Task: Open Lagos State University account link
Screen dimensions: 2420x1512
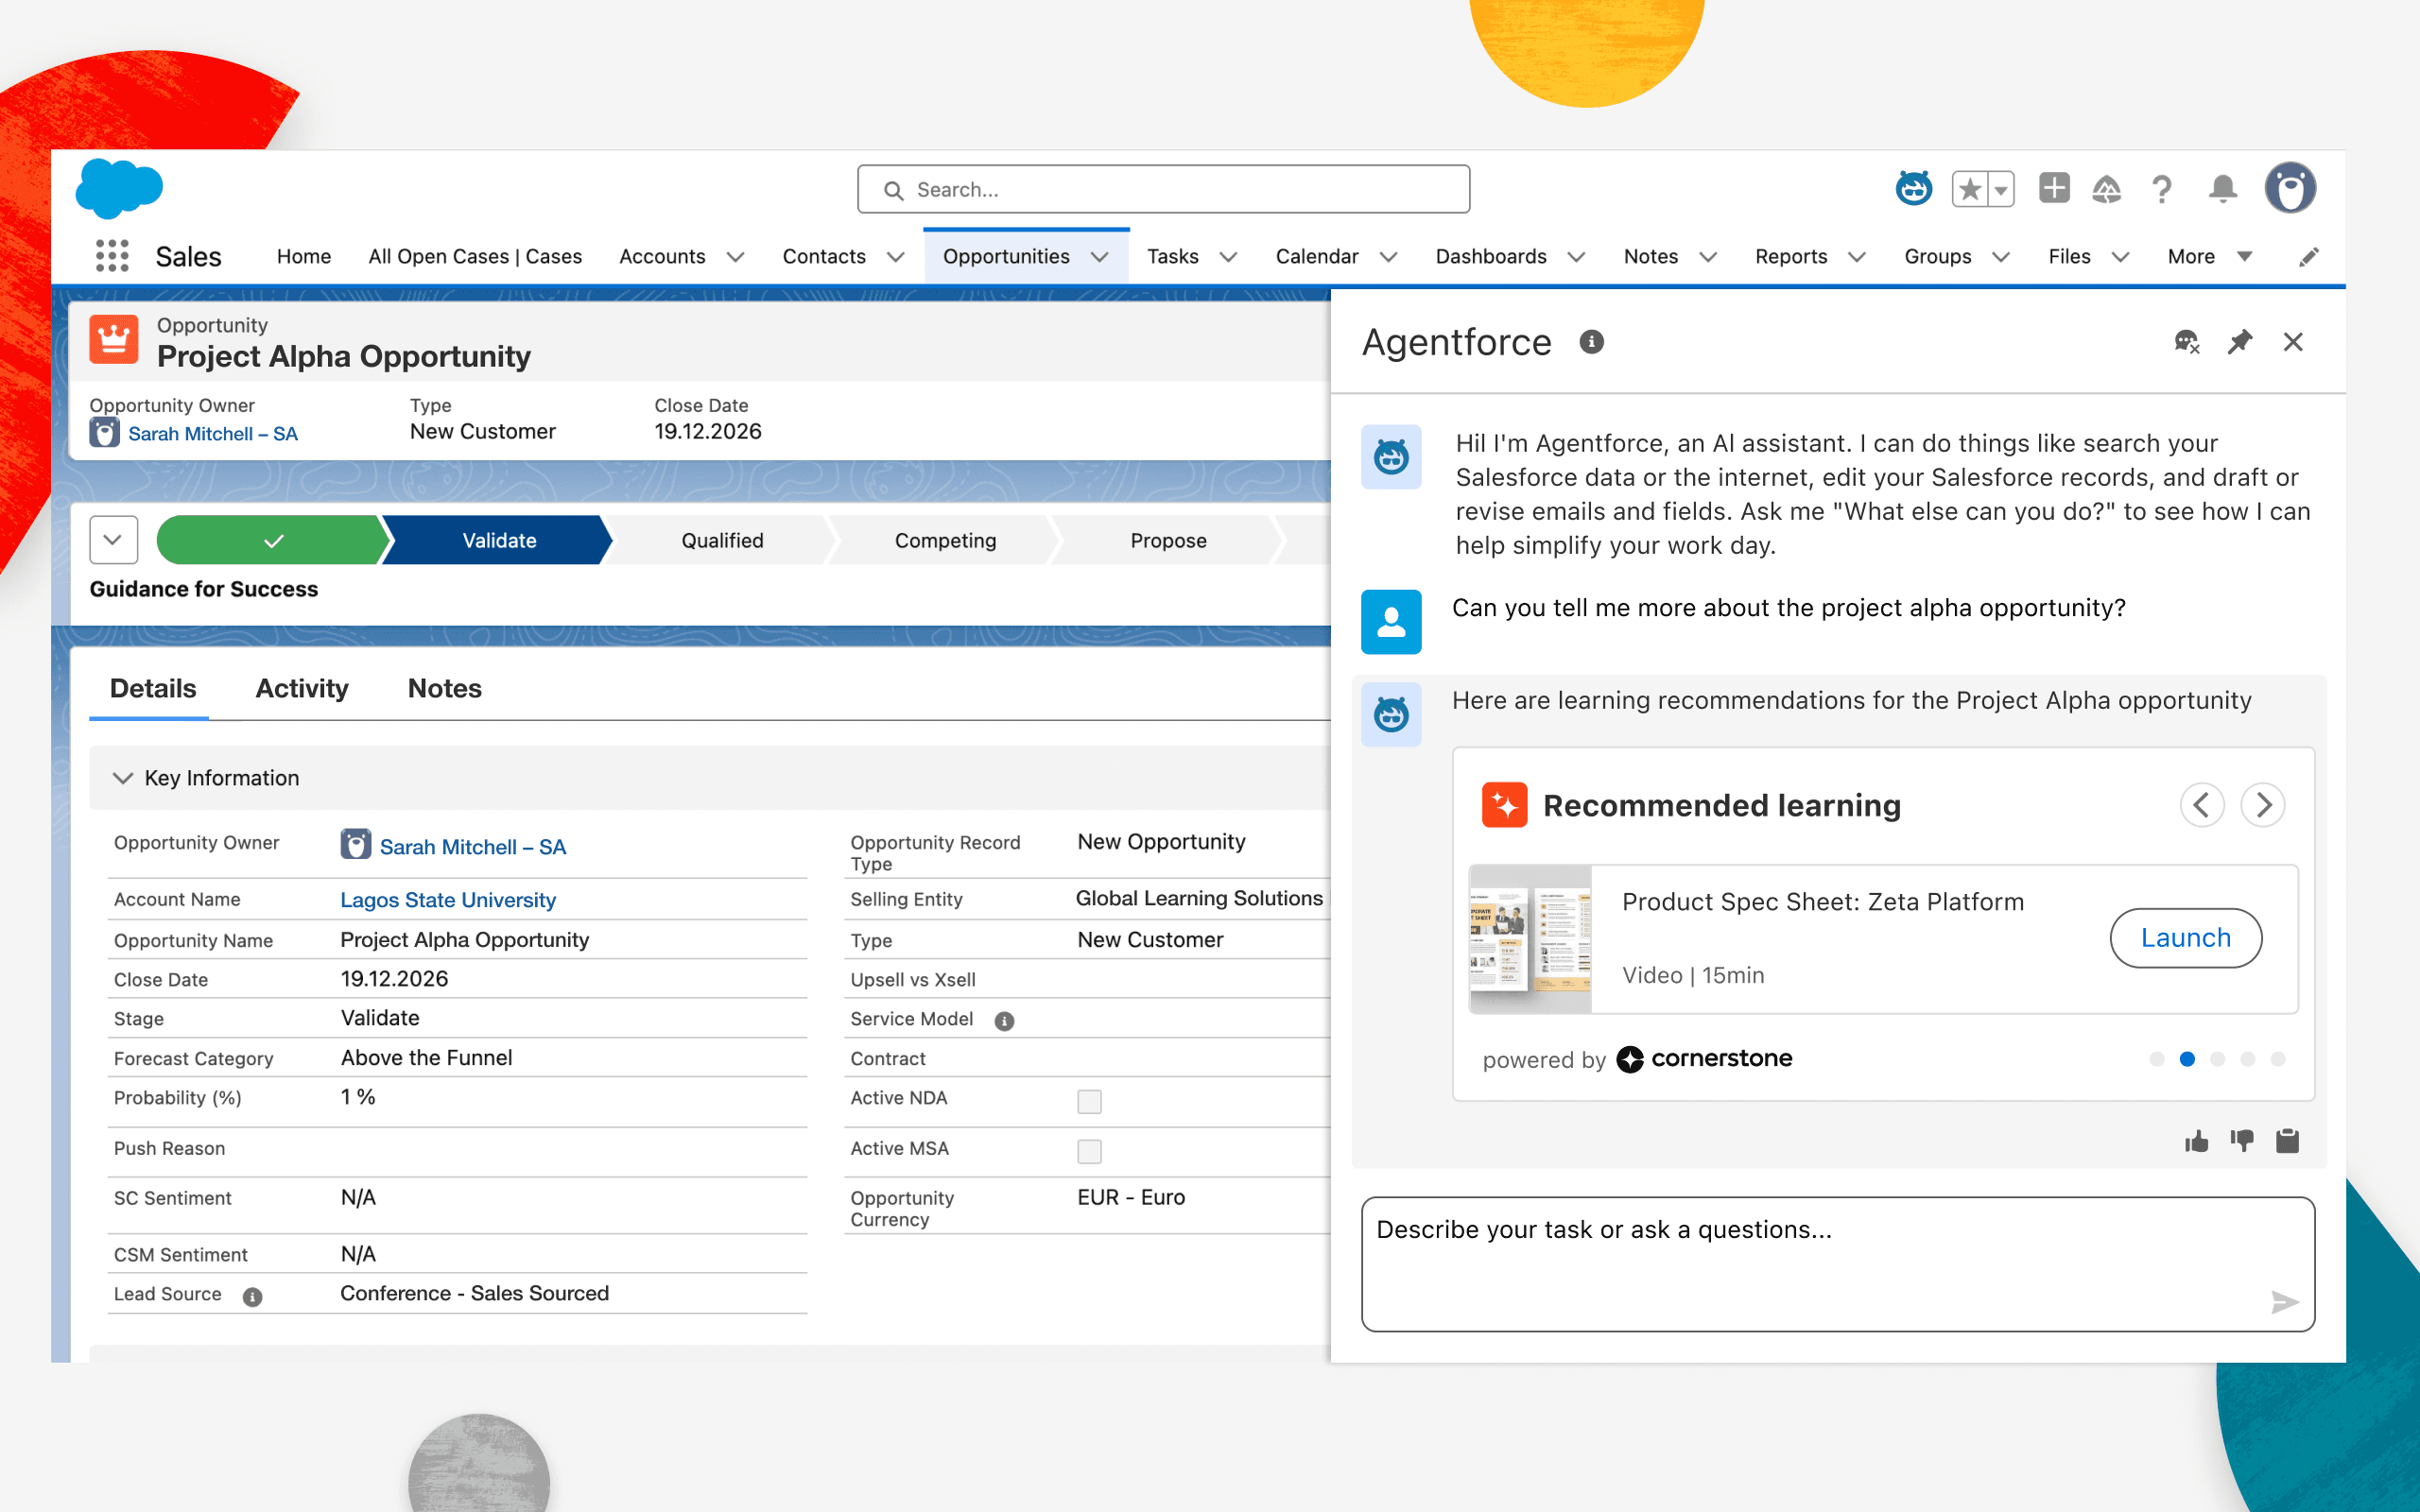Action: [x=448, y=900]
